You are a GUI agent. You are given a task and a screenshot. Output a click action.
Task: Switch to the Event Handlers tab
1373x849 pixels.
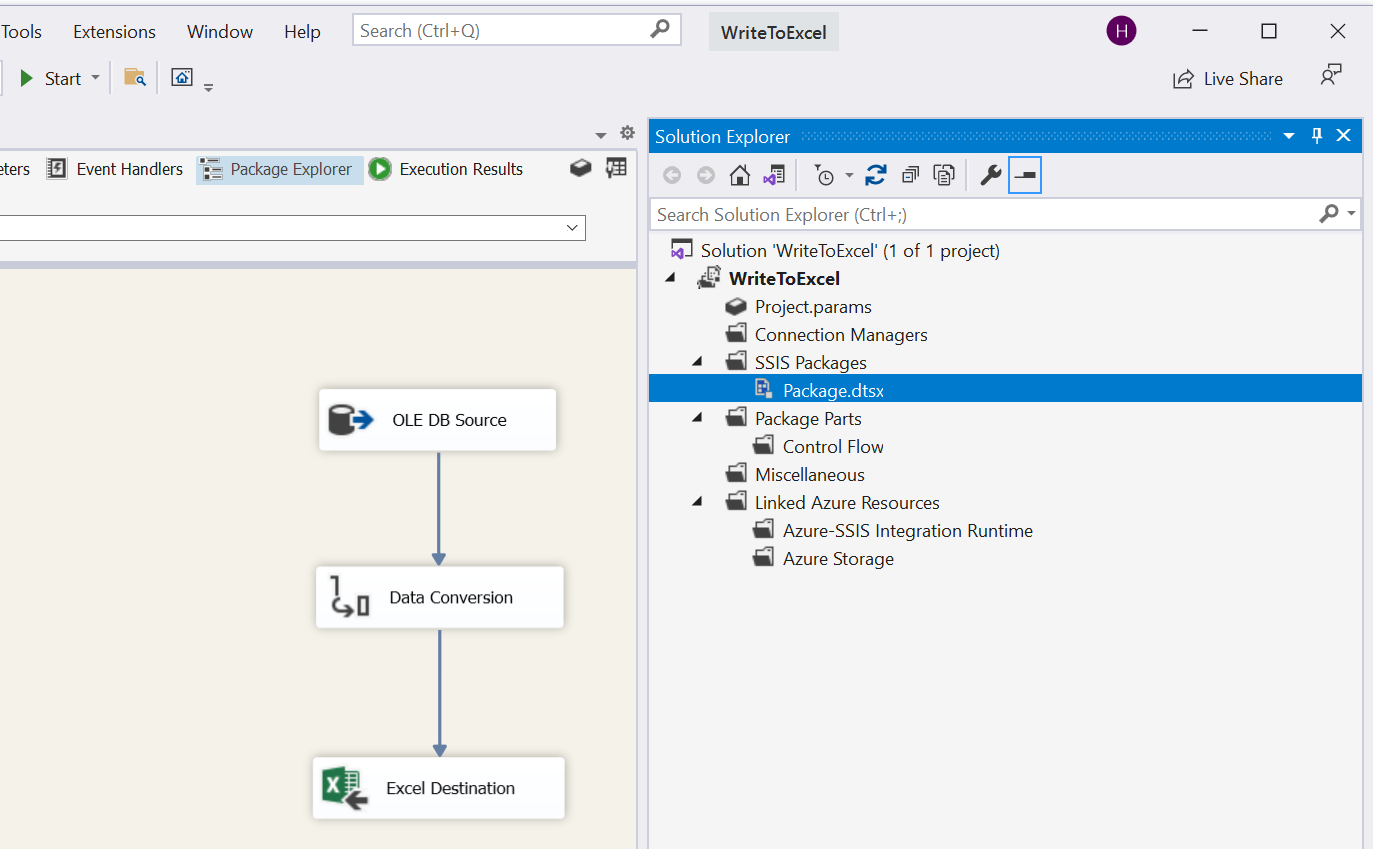(x=116, y=169)
